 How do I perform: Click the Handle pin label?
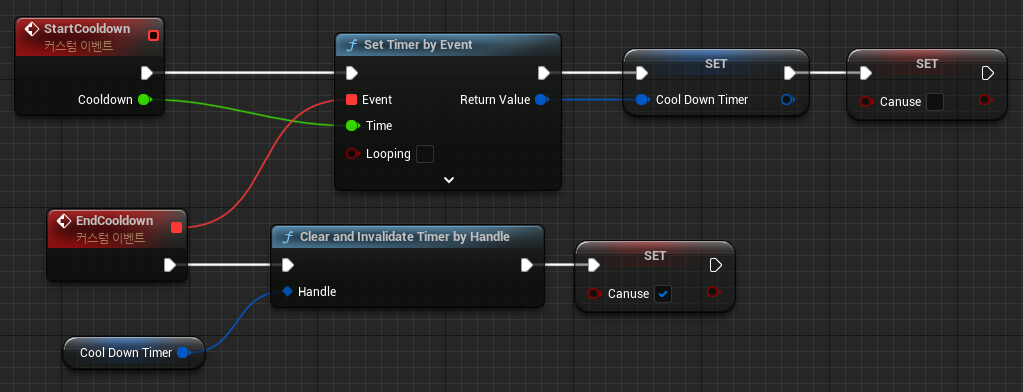(x=317, y=292)
